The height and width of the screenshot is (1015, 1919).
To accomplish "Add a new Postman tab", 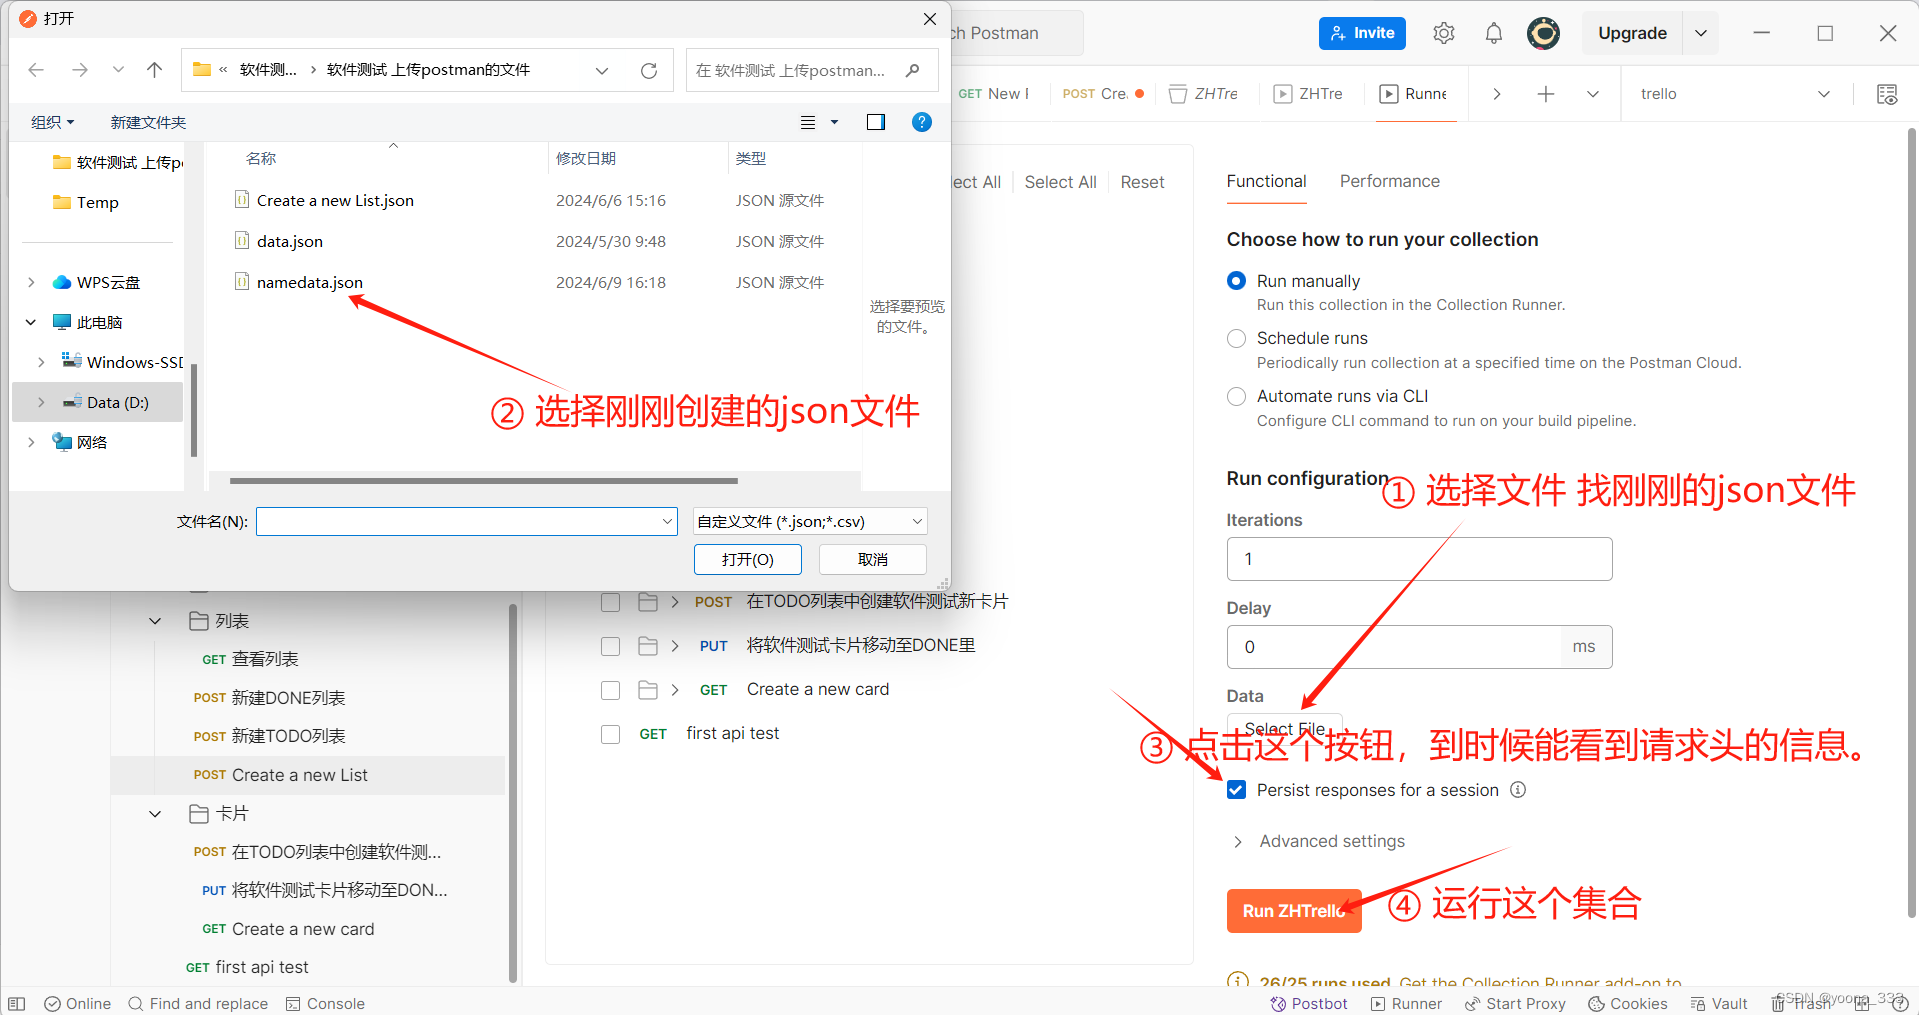I will [1546, 94].
